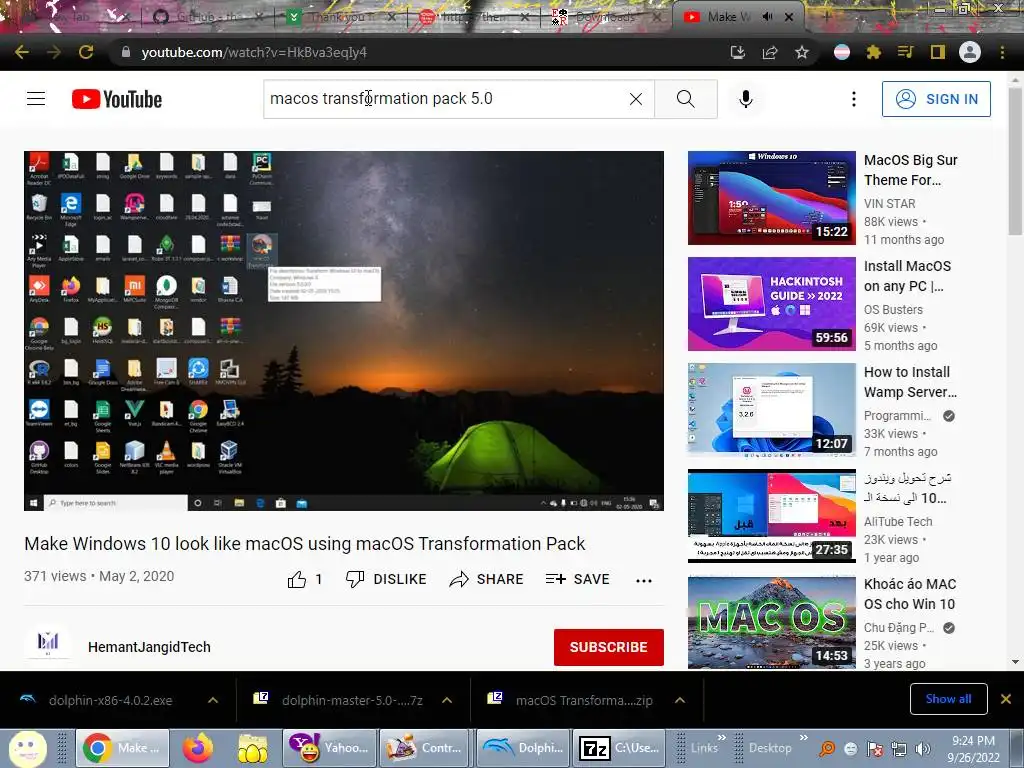Click the video title text
The height and width of the screenshot is (768, 1024).
pos(304,543)
